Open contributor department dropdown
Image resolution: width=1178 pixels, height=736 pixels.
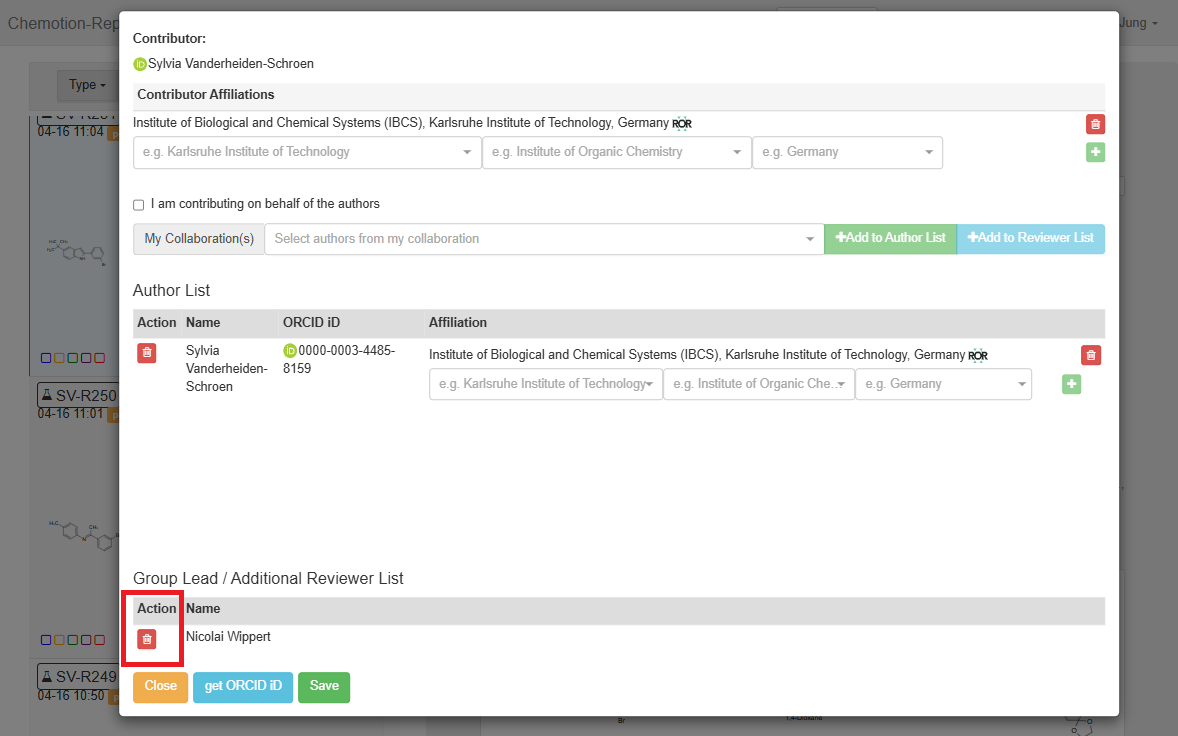tap(616, 153)
